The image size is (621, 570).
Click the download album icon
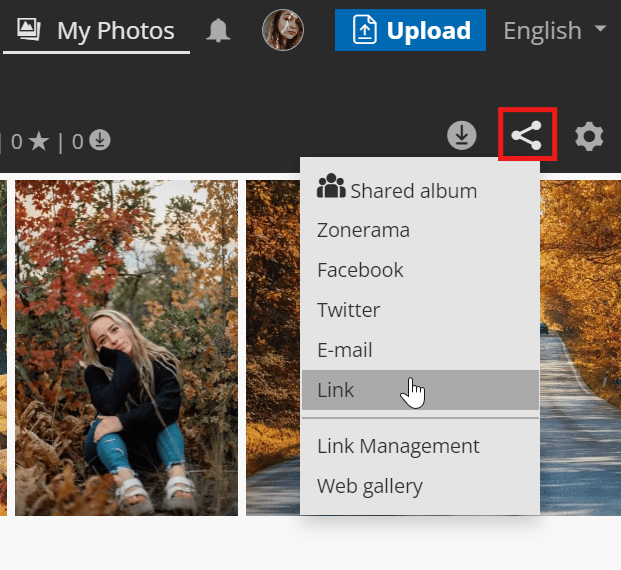point(461,136)
